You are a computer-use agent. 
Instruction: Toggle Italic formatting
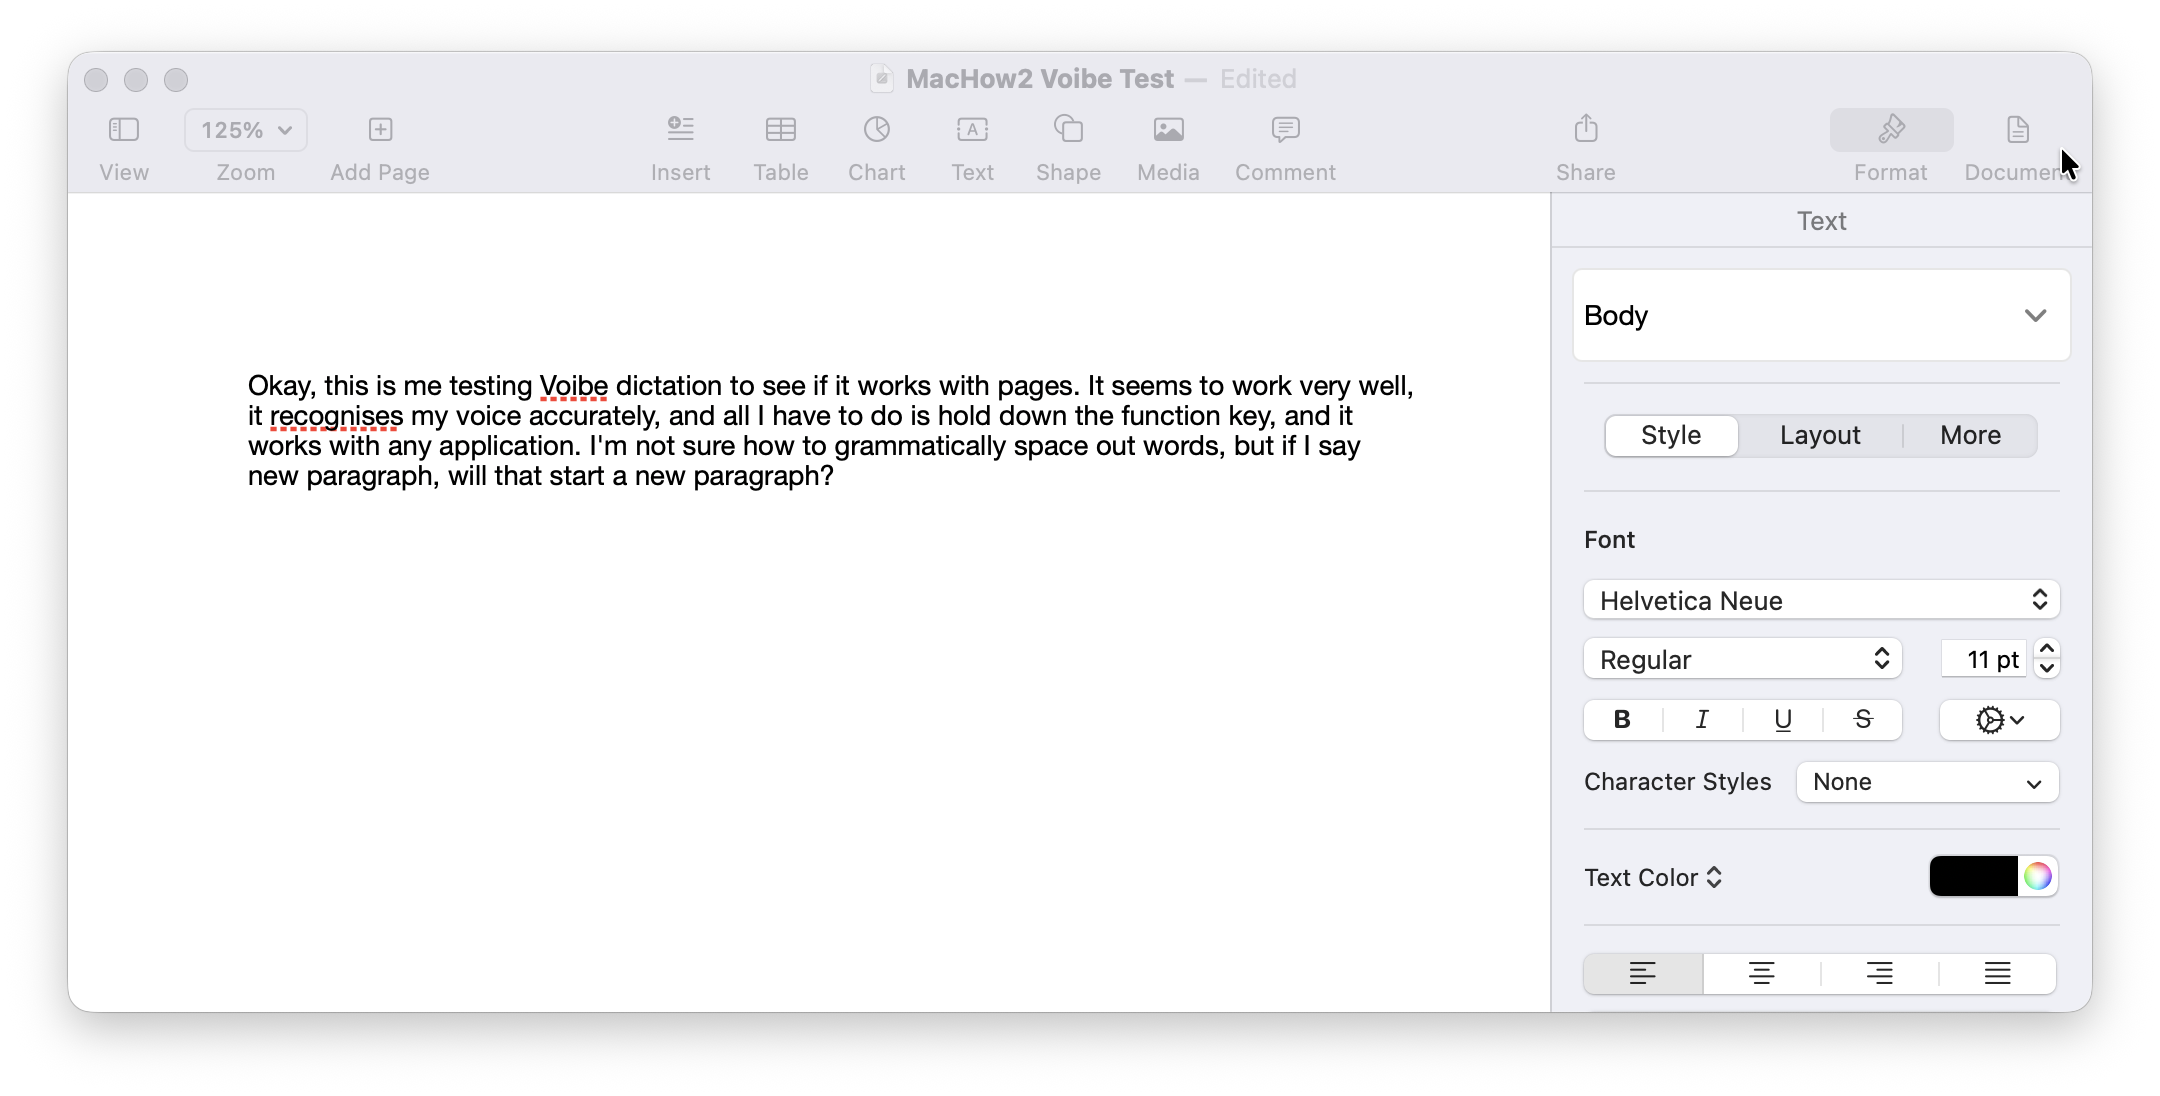[1702, 719]
